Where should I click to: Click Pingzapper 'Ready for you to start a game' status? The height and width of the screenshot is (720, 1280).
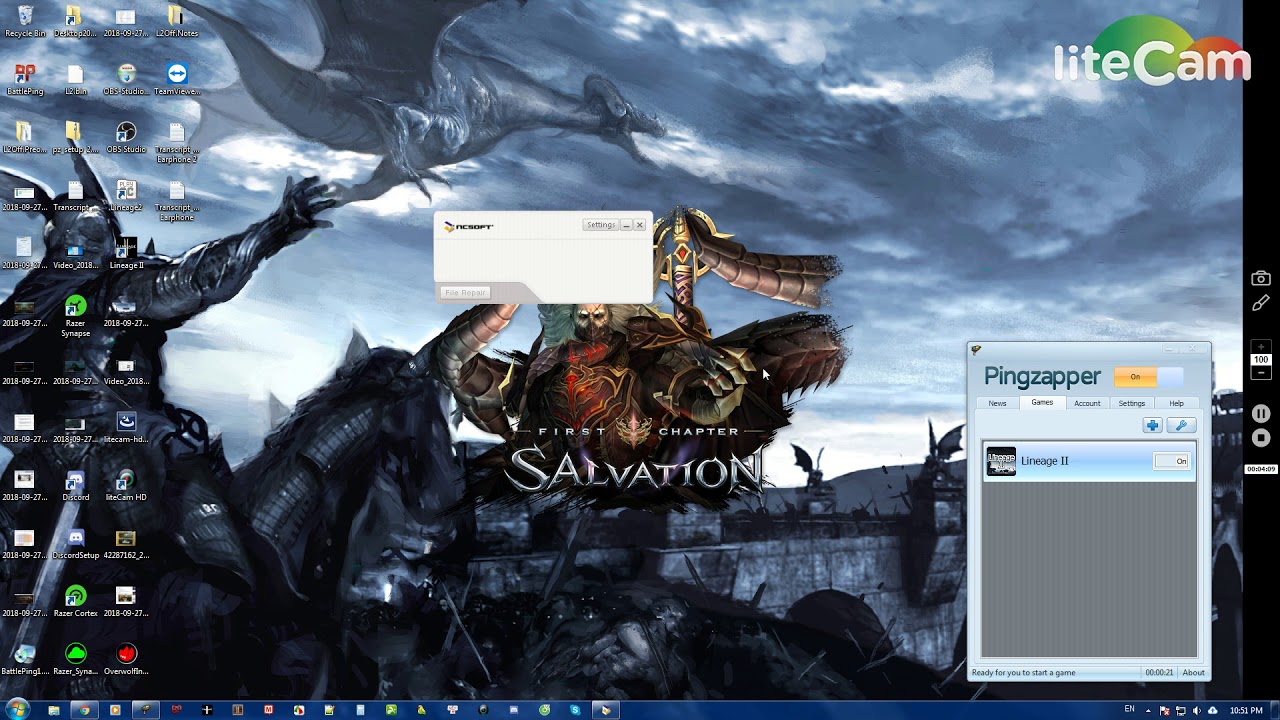coord(1023,673)
